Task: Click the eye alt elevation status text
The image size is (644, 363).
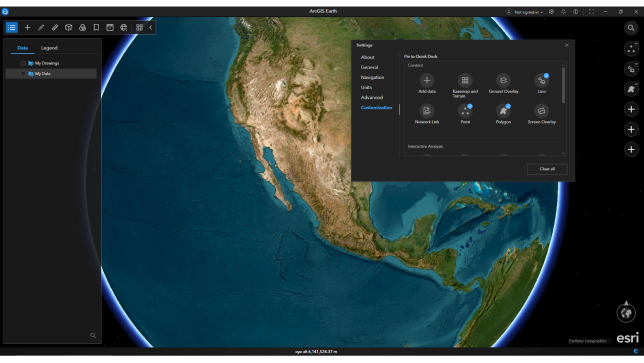Action: click(x=316, y=352)
